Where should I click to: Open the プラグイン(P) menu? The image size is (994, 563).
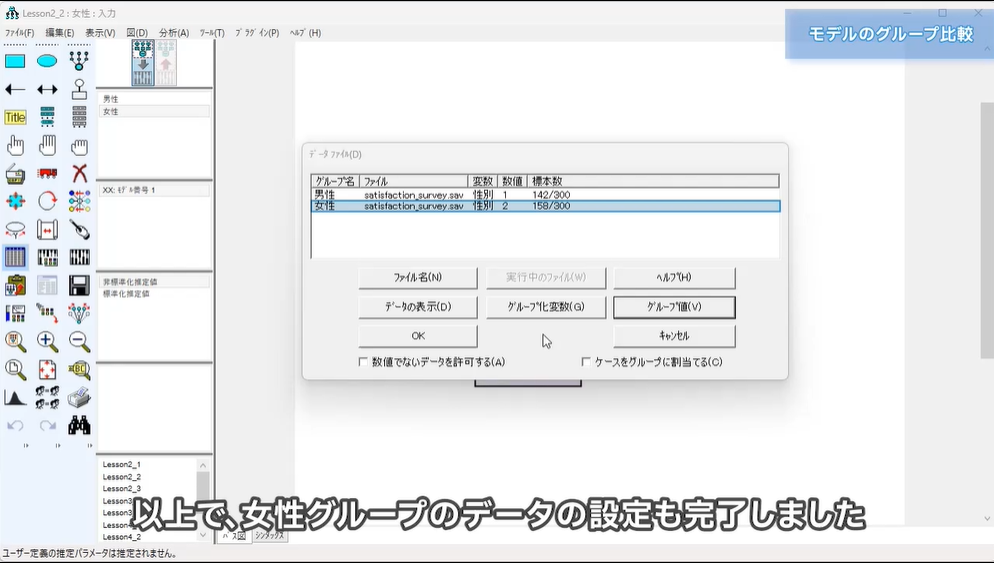click(257, 33)
